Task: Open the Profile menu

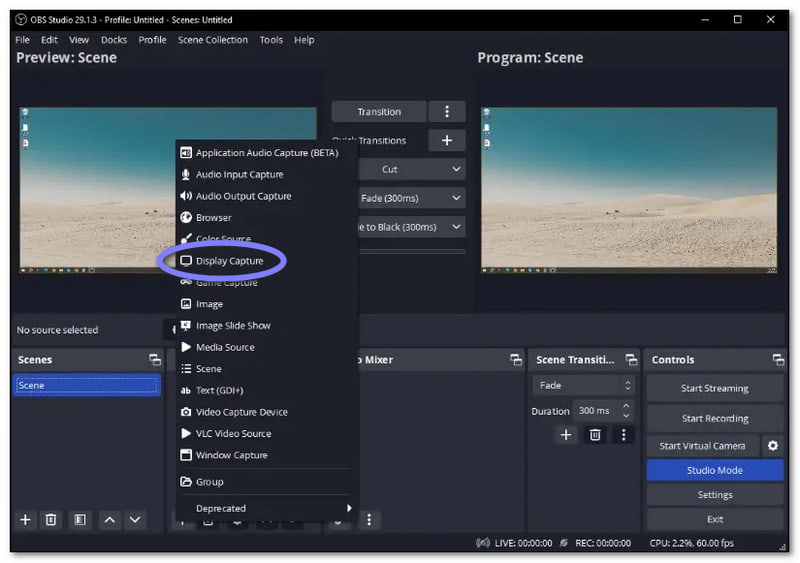Action: coord(153,40)
